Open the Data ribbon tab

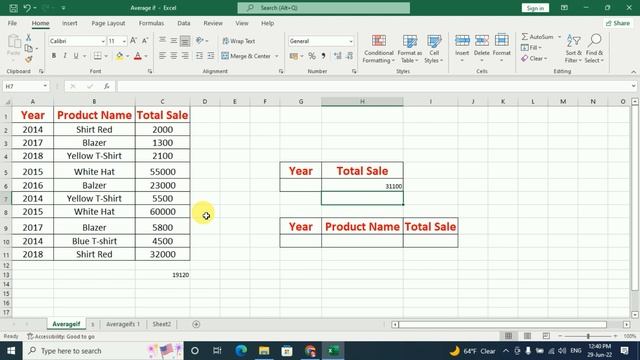(184, 23)
